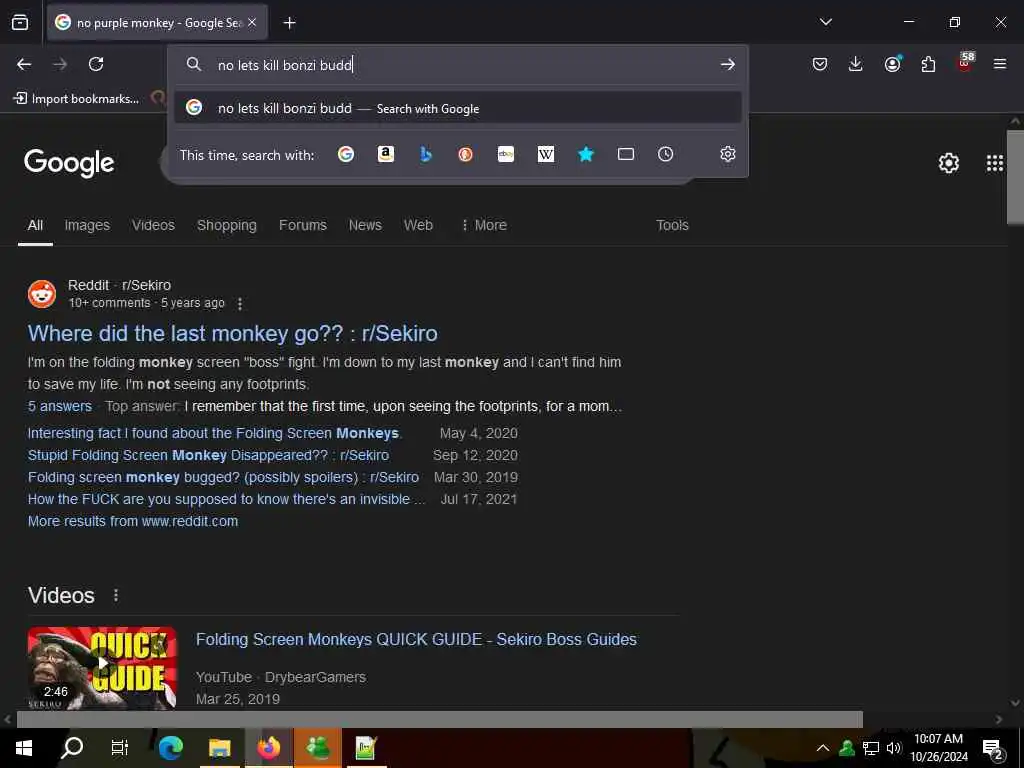1024x768 pixels.
Task: Open the Videos section options menu
Action: pyautogui.click(x=116, y=596)
